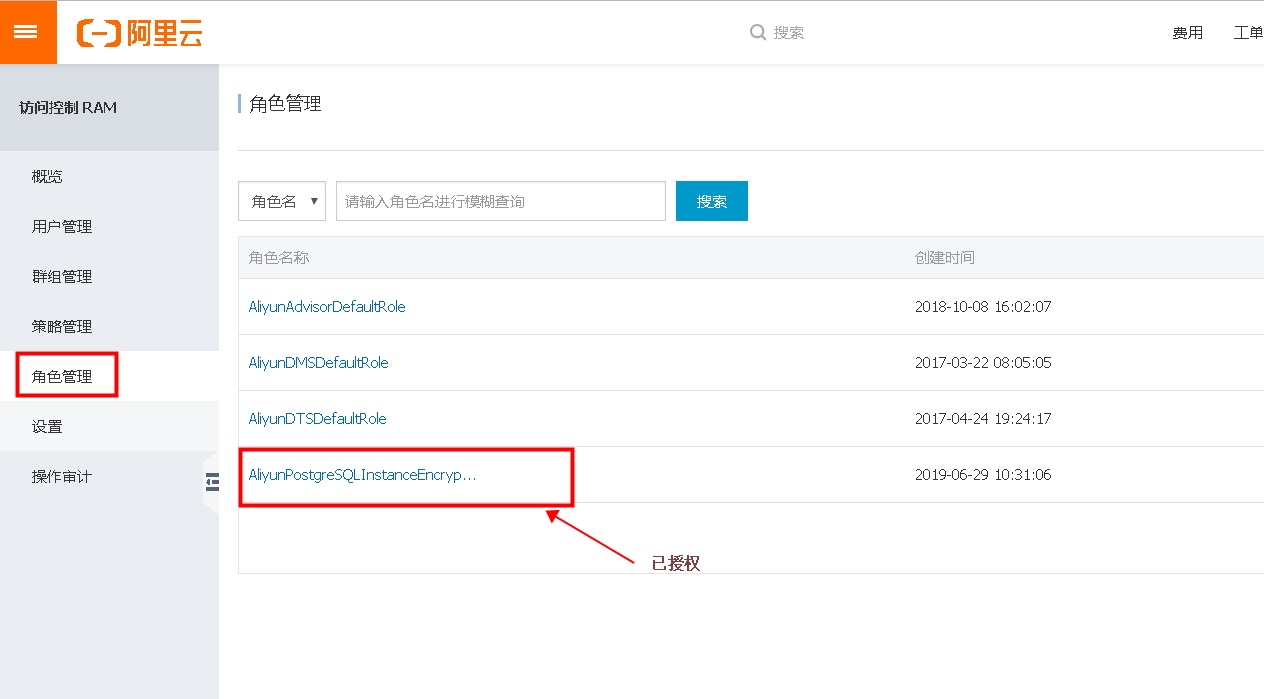This screenshot has height=699, width=1264.
Task: Open the AliyunAdvisorDefaultRole link
Action: click(x=327, y=307)
